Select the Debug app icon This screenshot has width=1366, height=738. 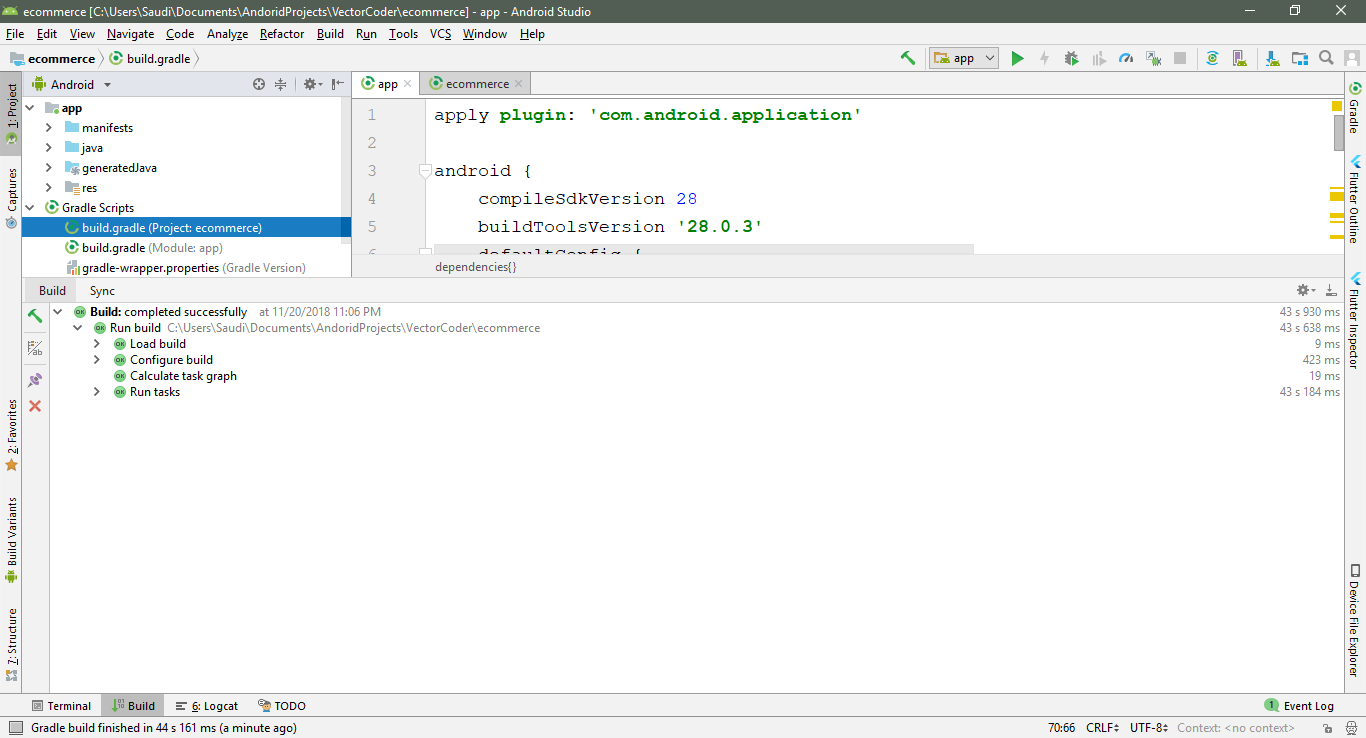1071,58
